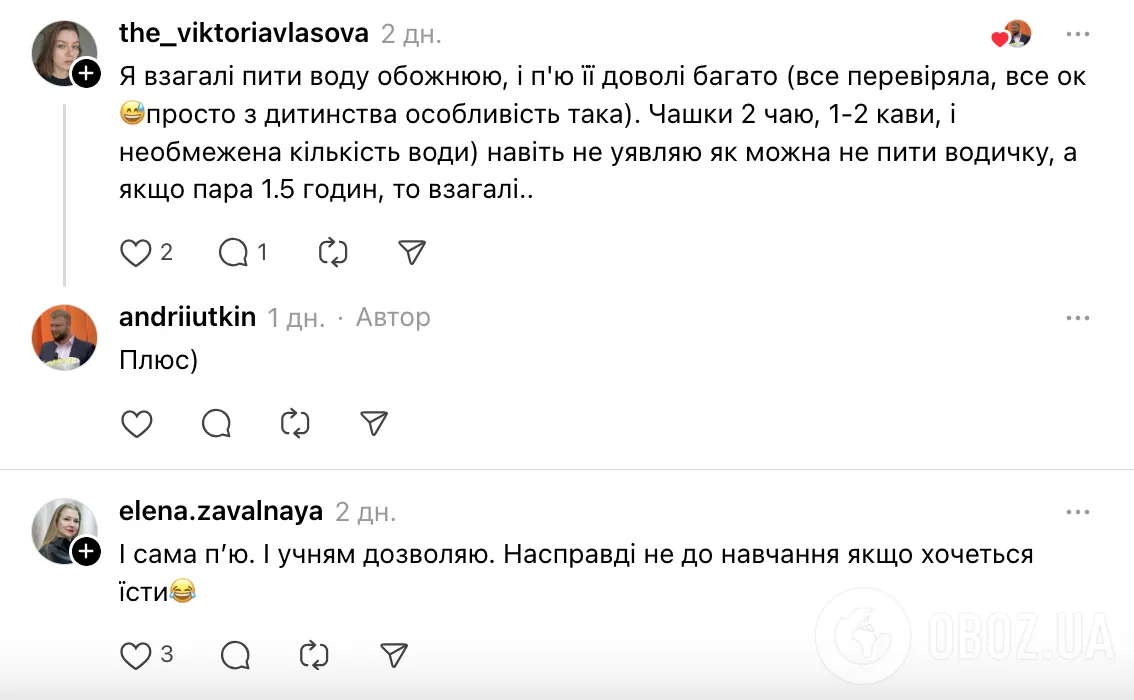
Task: Like andriiutkin's reply 'Плюс)' with the heart
Action: tap(137, 424)
